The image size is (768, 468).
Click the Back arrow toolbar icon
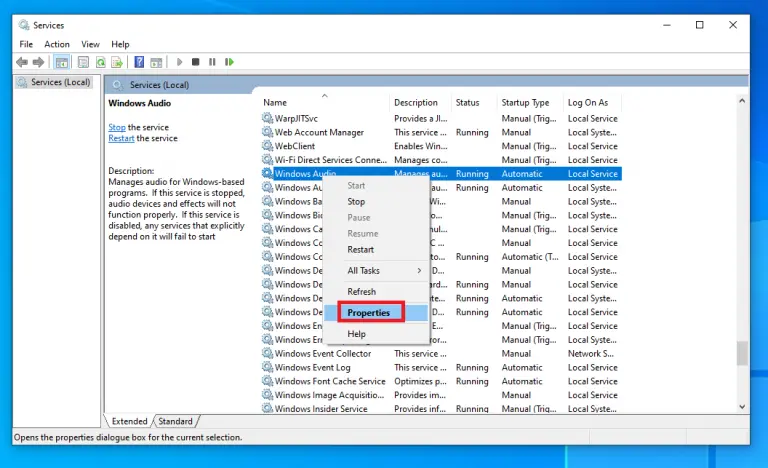[22, 62]
